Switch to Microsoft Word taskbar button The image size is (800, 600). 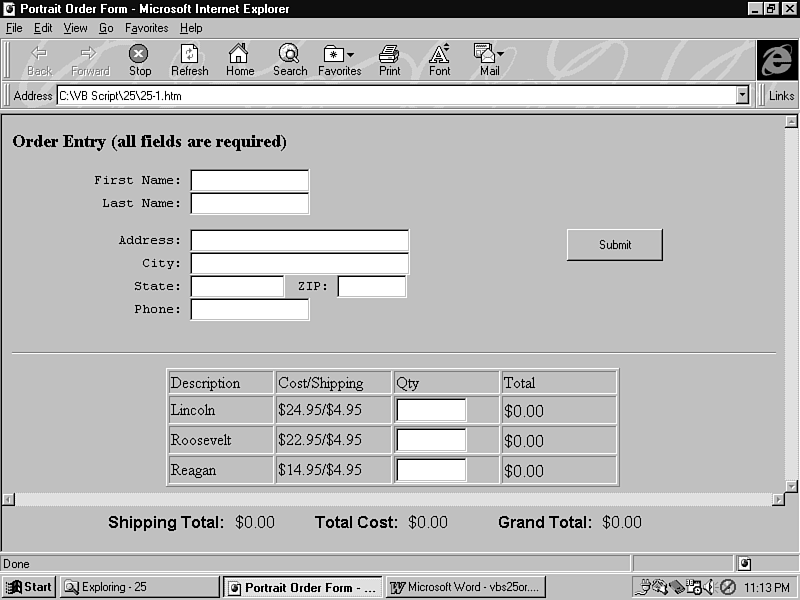tap(466, 587)
